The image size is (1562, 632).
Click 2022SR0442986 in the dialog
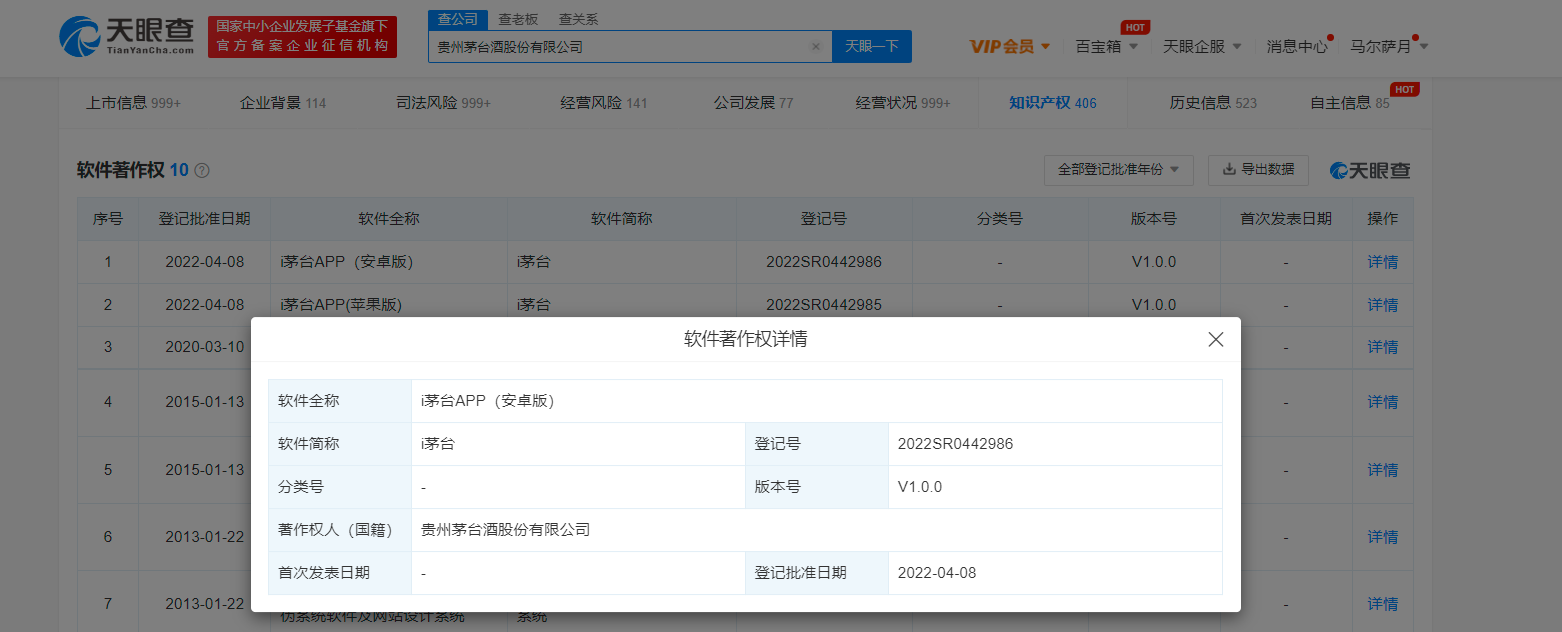(955, 444)
